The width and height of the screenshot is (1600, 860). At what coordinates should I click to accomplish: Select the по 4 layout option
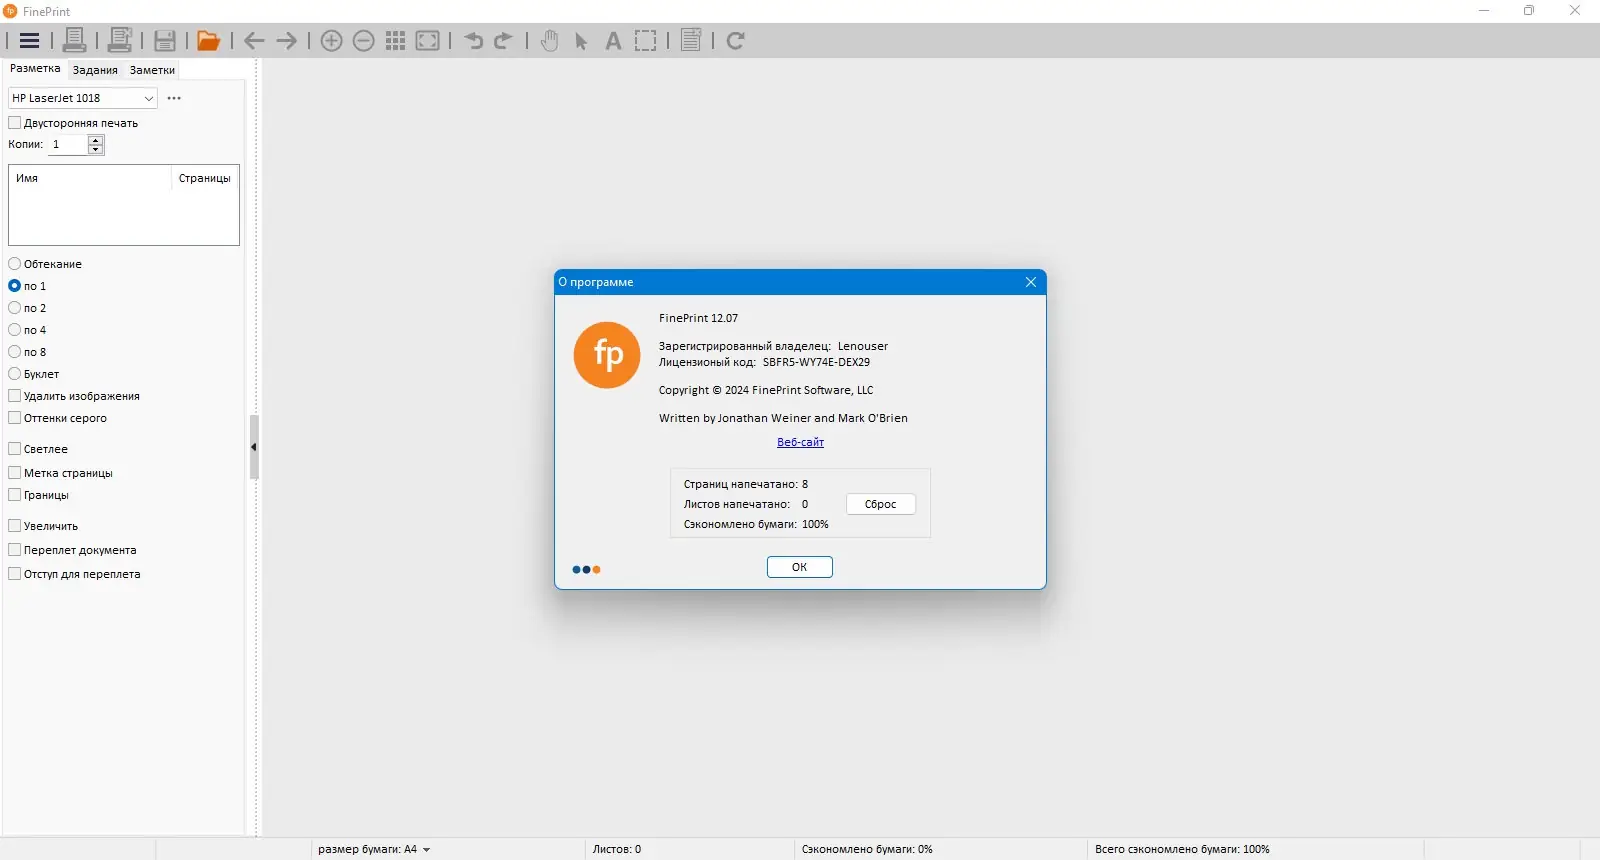(15, 330)
